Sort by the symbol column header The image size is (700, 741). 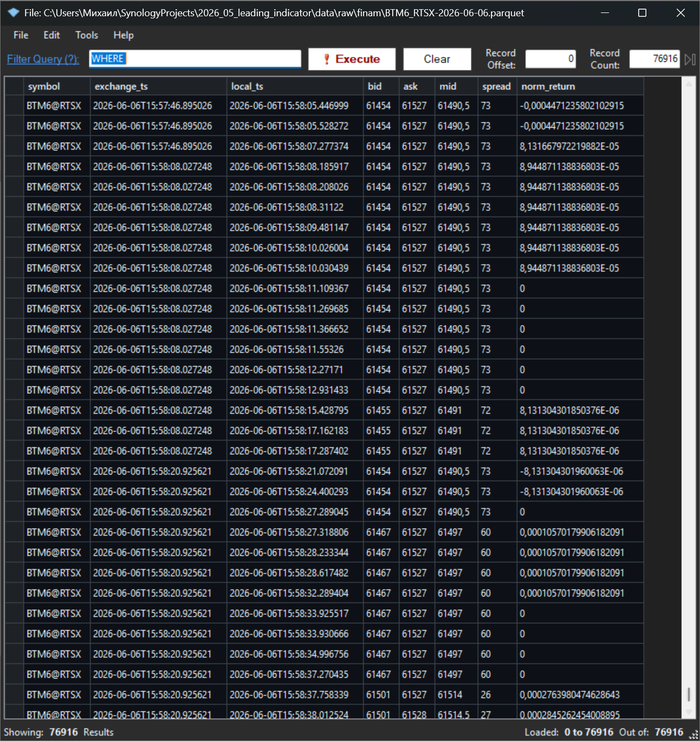57,86
